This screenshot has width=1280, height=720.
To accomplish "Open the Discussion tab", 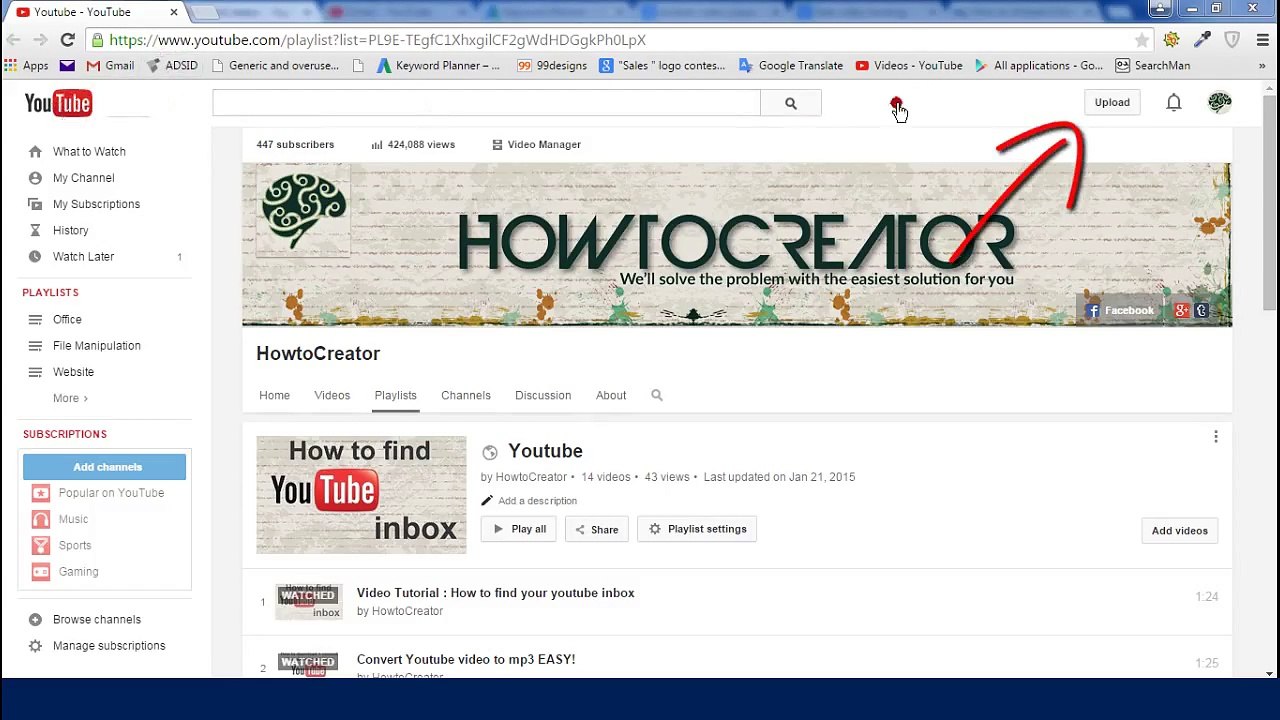I will pyautogui.click(x=543, y=395).
